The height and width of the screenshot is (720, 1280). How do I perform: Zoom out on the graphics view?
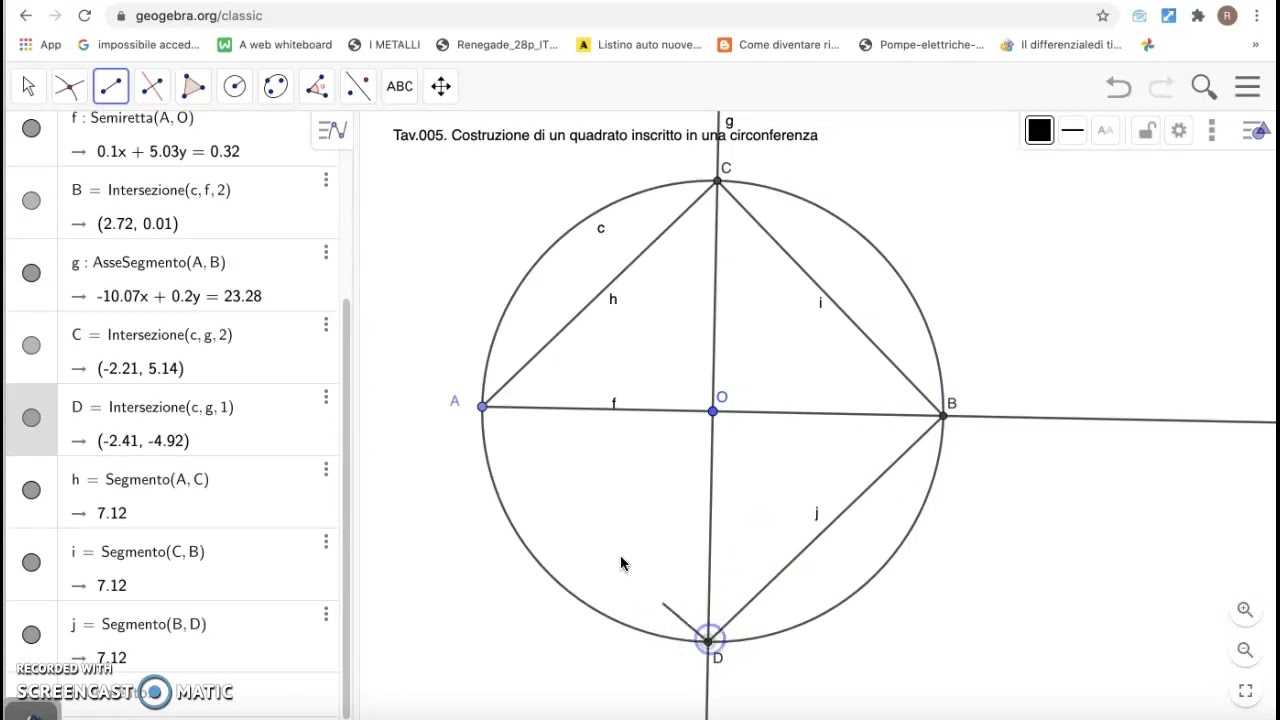coord(1245,650)
